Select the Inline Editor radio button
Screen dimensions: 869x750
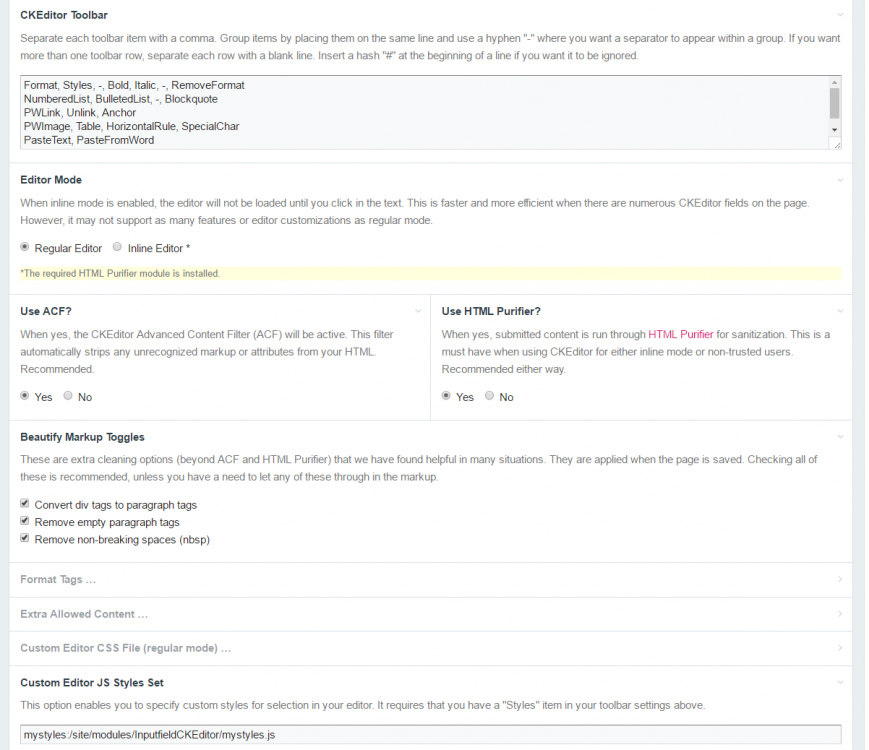pos(118,247)
